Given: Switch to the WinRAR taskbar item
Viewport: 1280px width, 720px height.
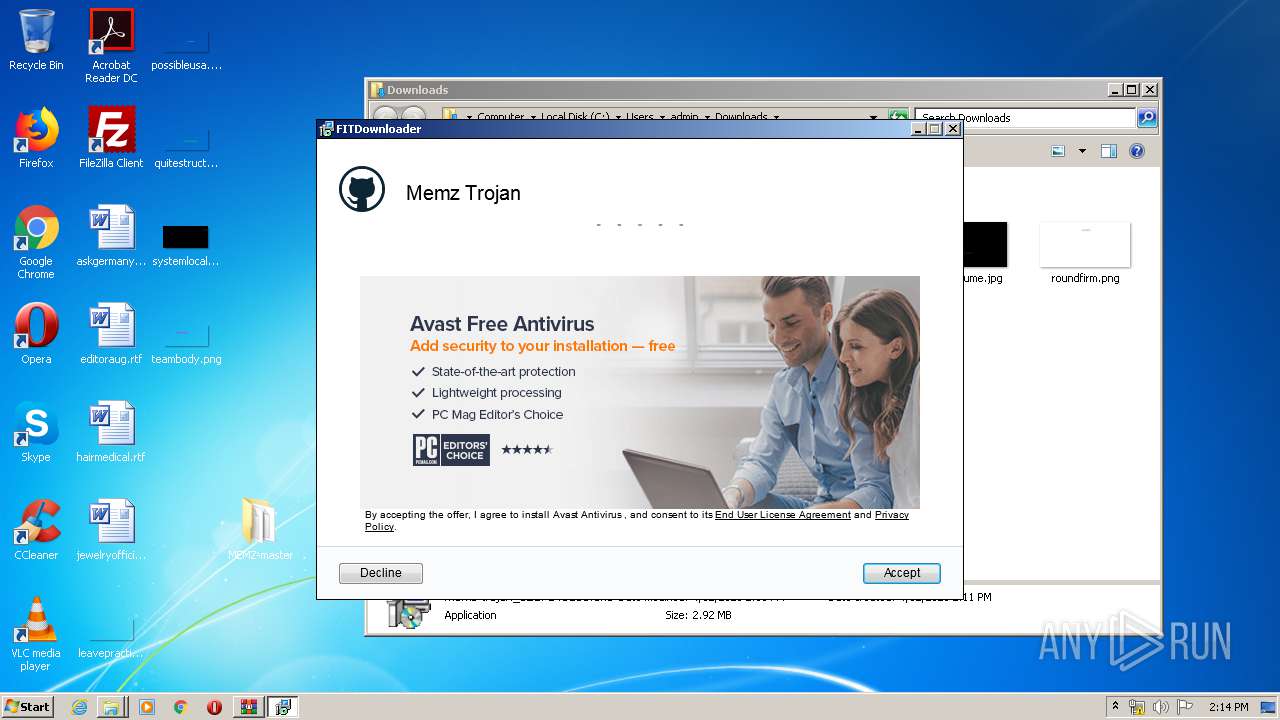Looking at the screenshot, I should point(248,707).
